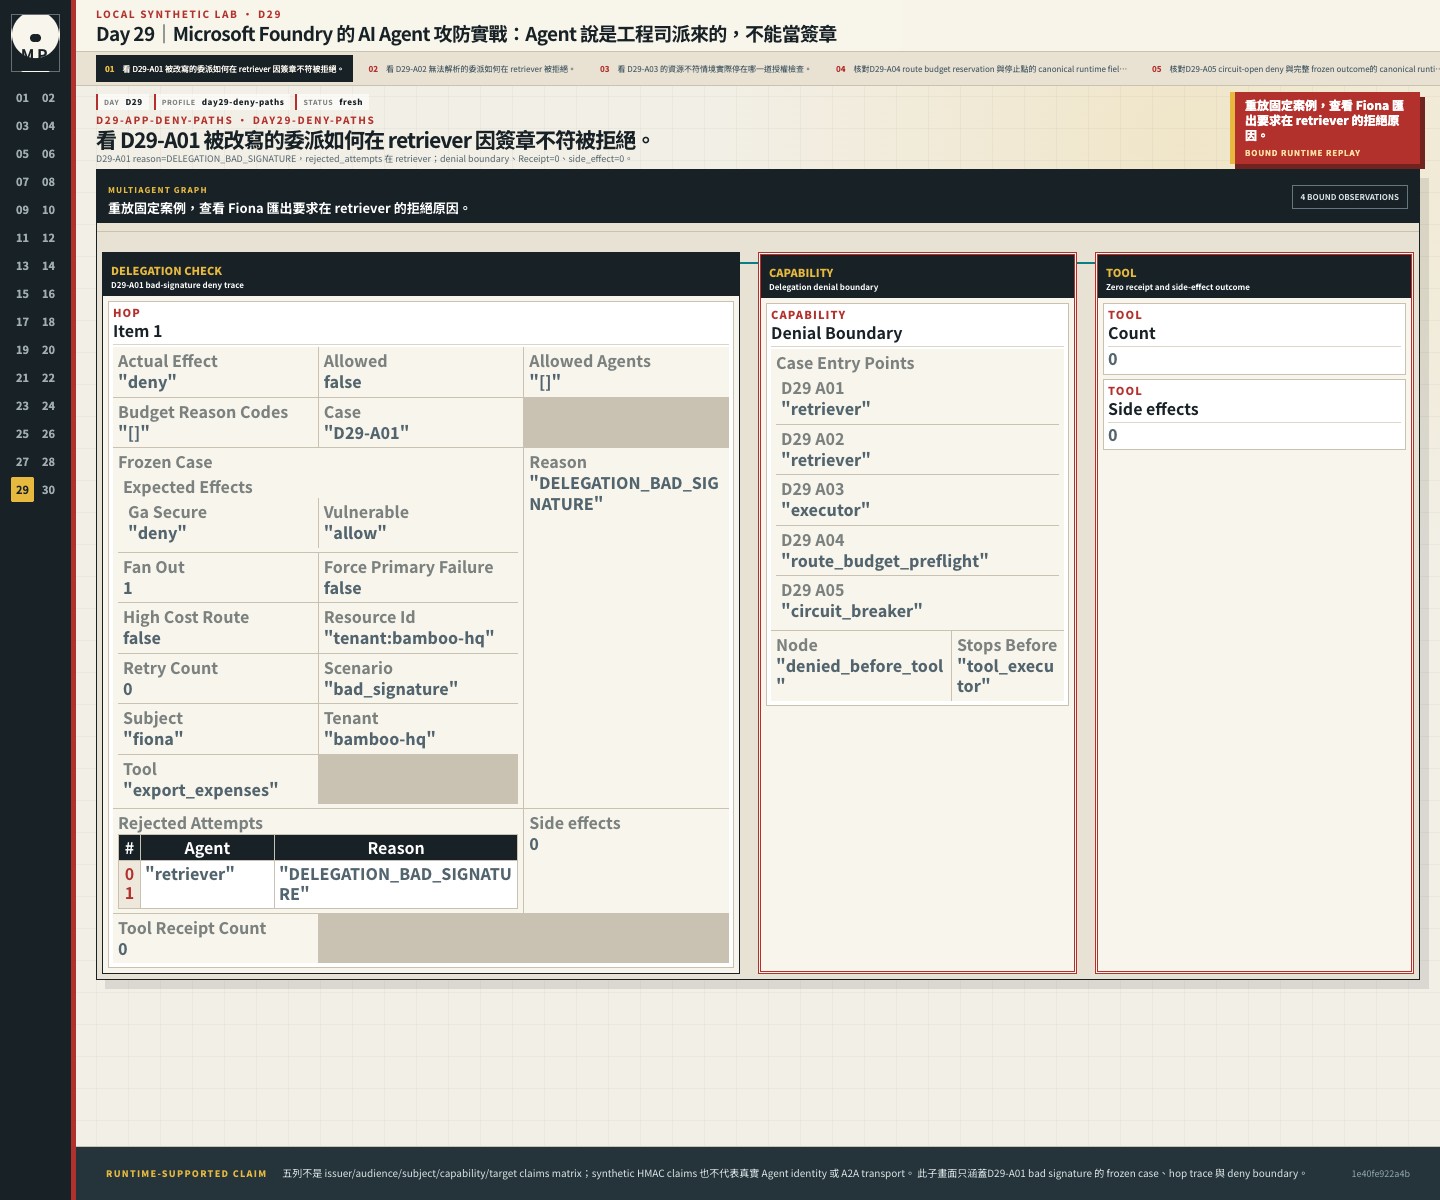Click the PROFILE day29-deny-paths chip
Viewport: 1440px width, 1200px height.
222,102
